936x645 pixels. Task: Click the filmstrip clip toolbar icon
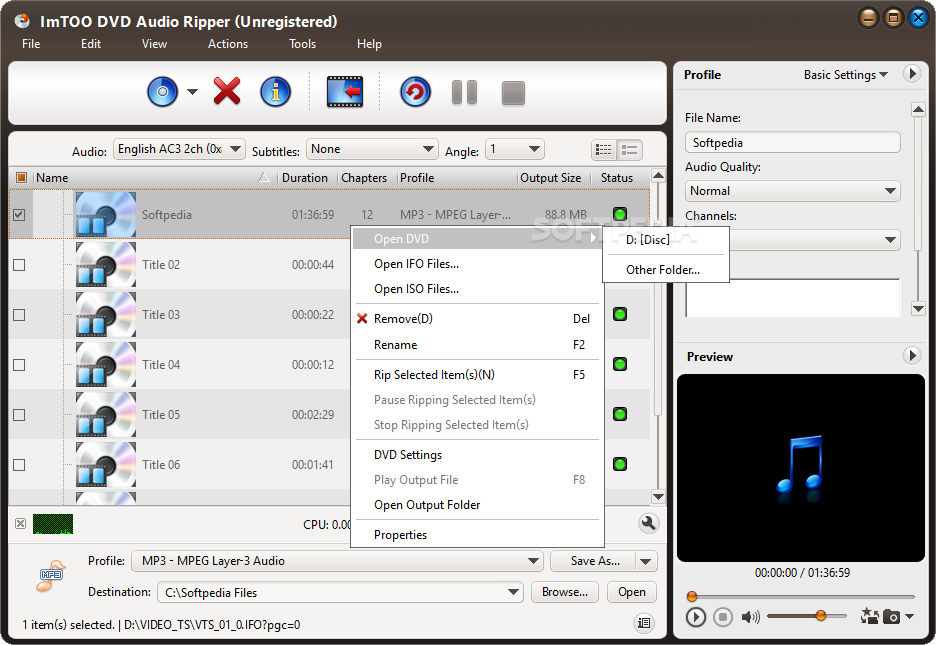tap(345, 92)
